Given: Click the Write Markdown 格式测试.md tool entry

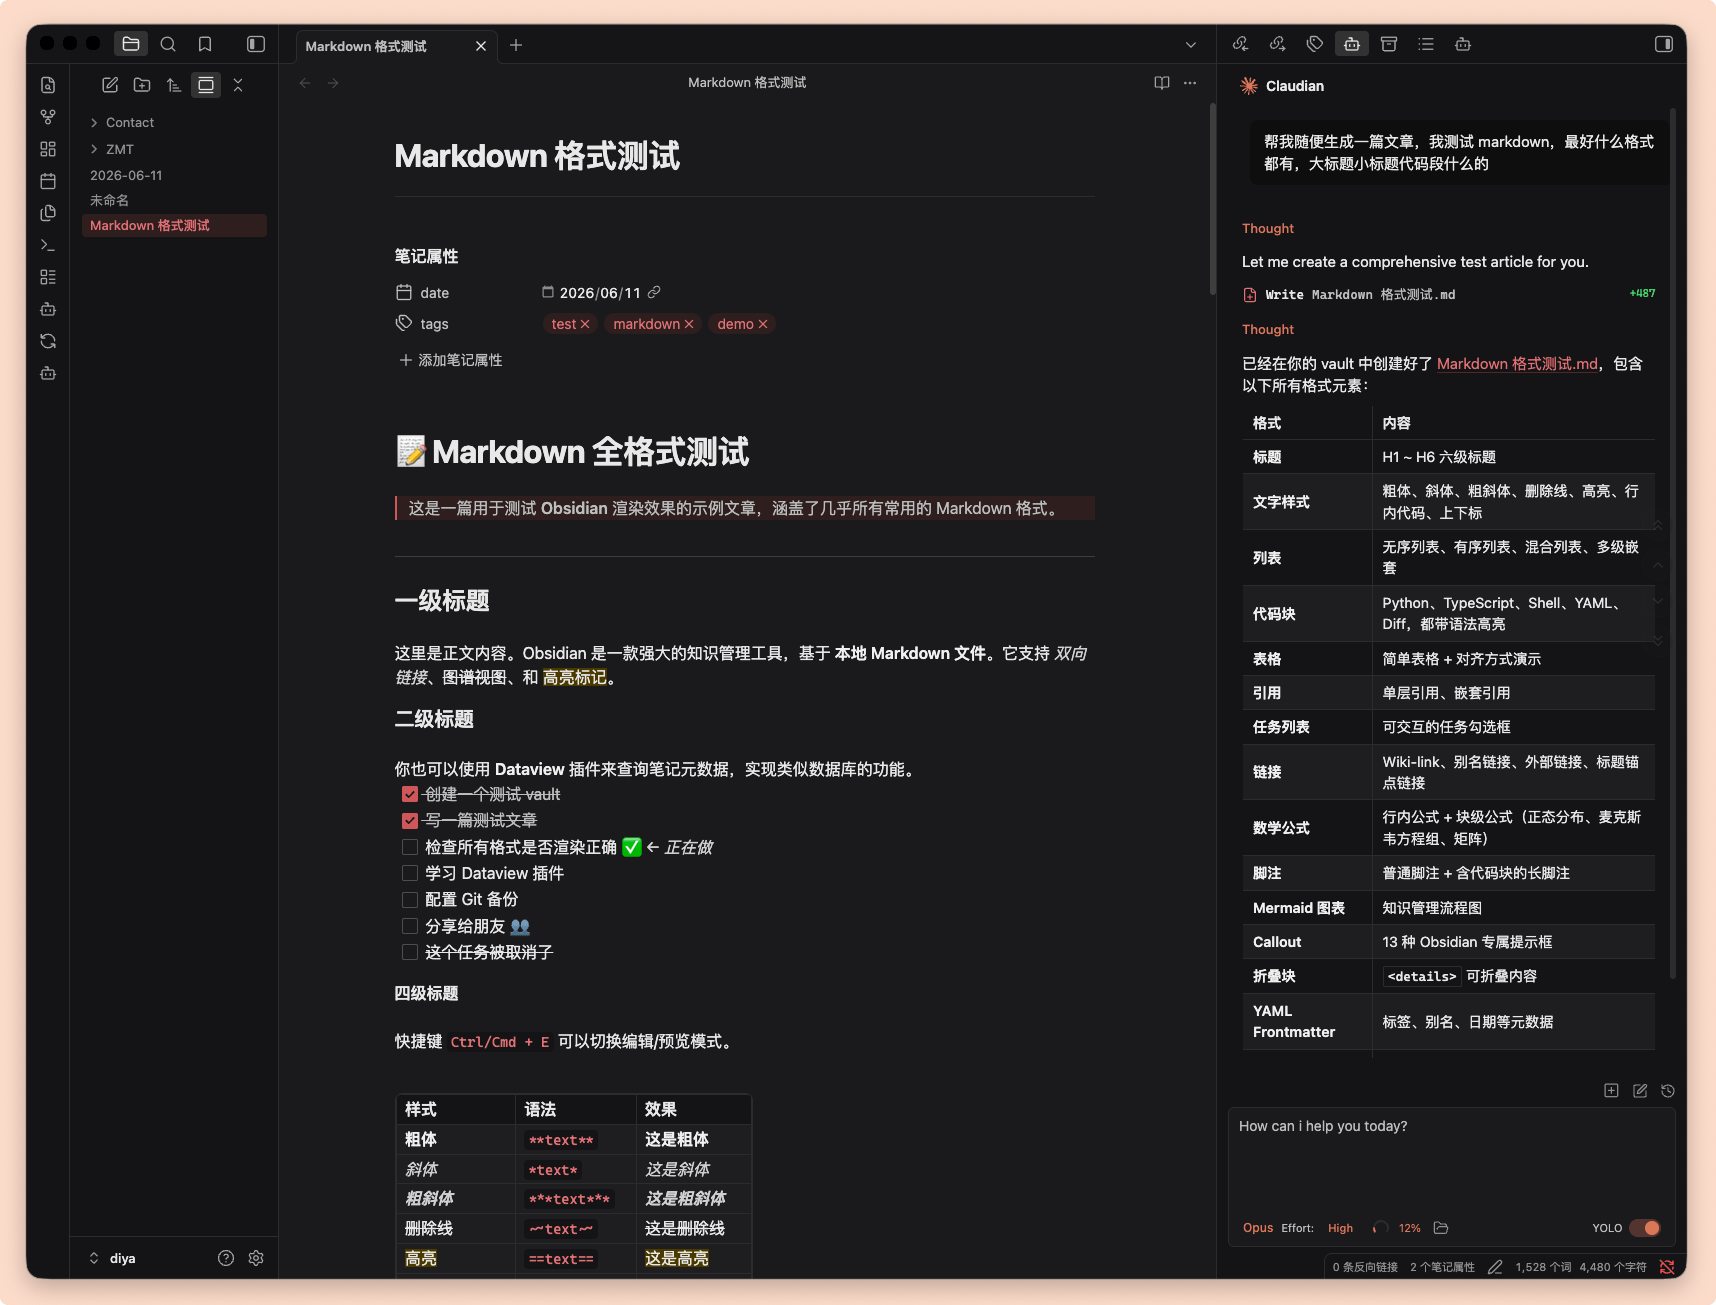Looking at the screenshot, I should click(x=1448, y=294).
